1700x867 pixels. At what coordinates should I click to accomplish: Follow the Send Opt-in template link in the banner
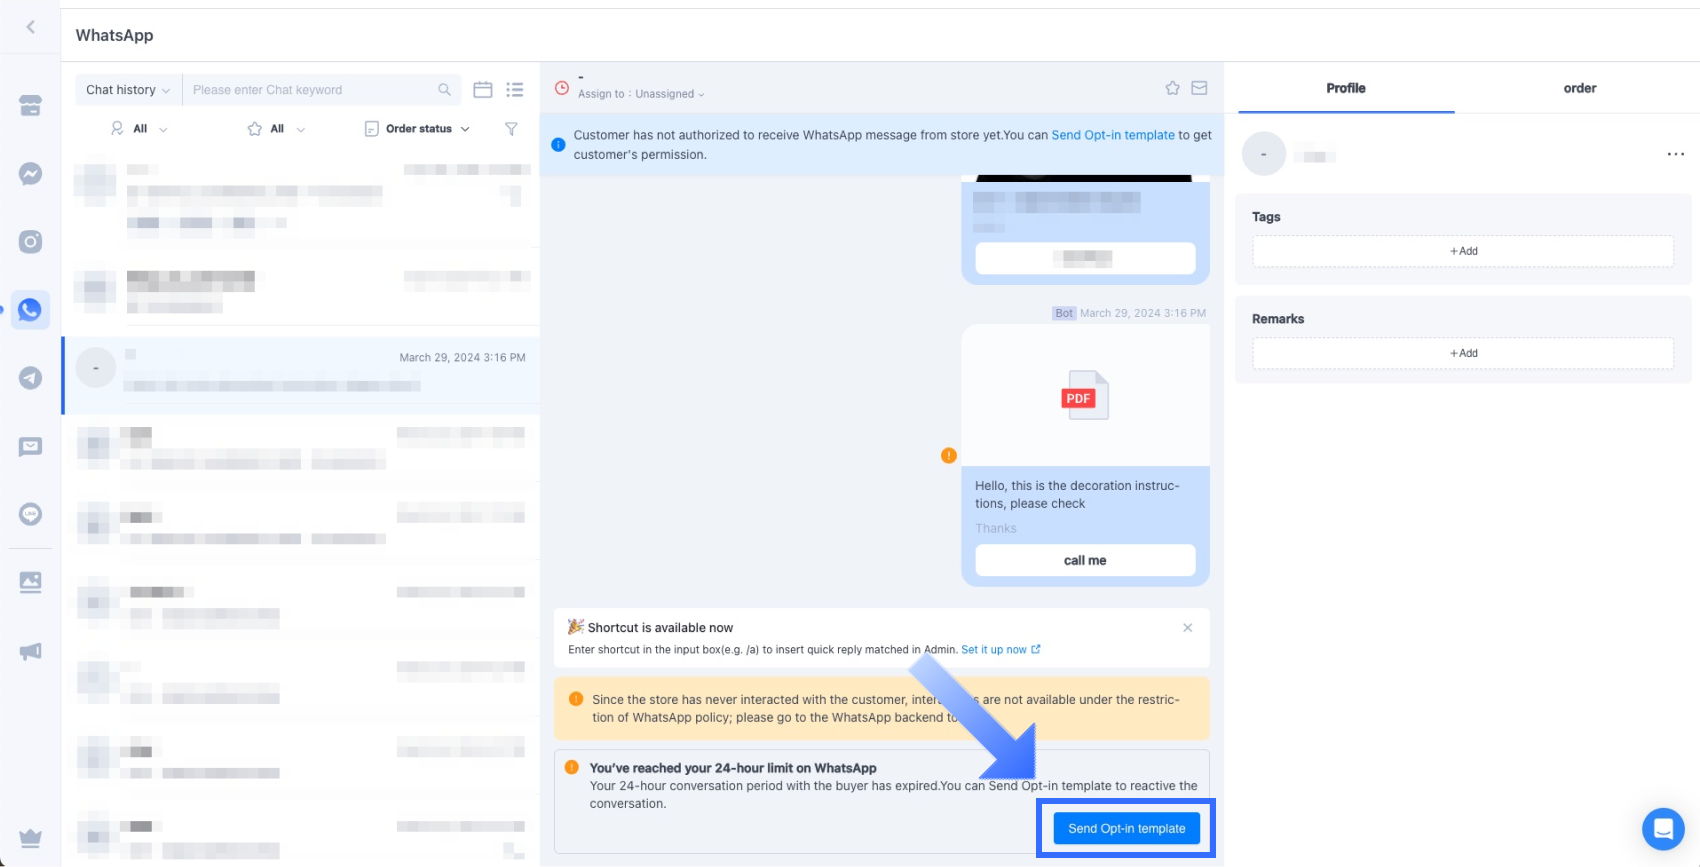coord(1113,135)
